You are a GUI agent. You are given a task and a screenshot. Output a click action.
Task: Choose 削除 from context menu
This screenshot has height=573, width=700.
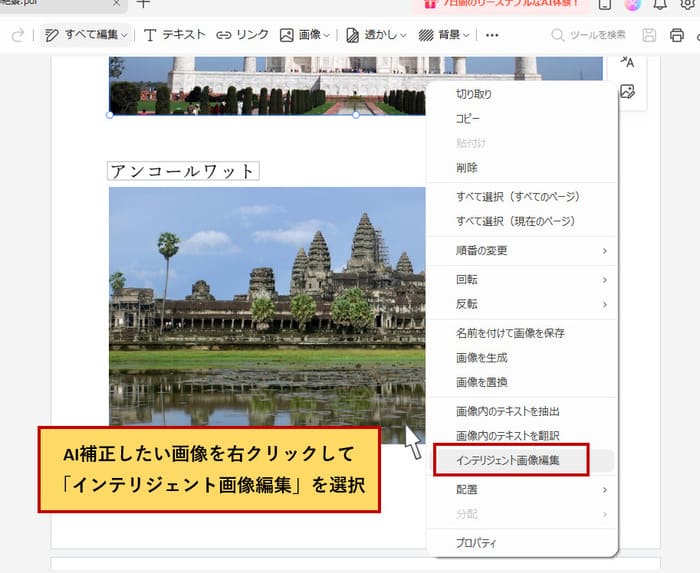click(522, 168)
